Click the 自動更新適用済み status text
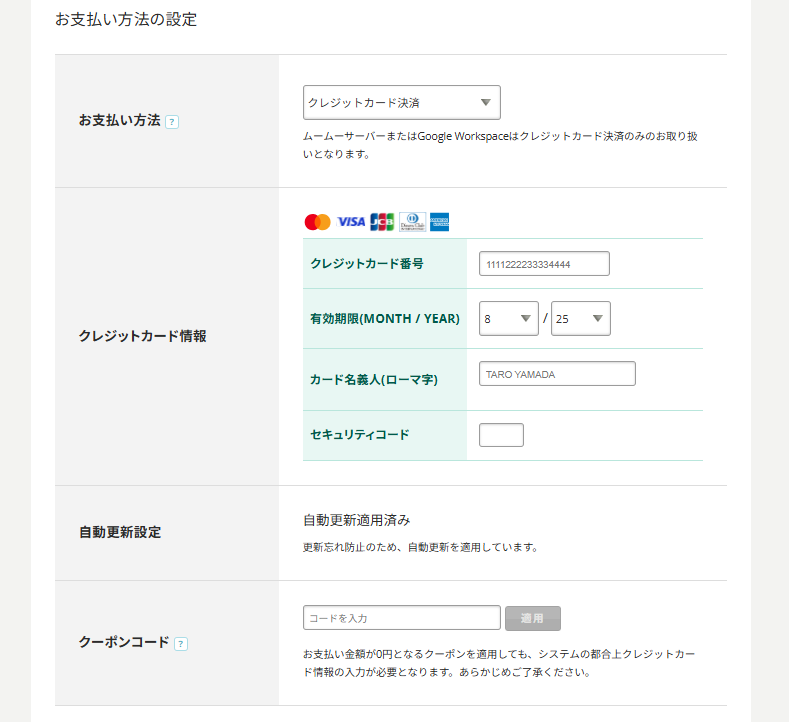The width and height of the screenshot is (789, 722). click(x=356, y=520)
